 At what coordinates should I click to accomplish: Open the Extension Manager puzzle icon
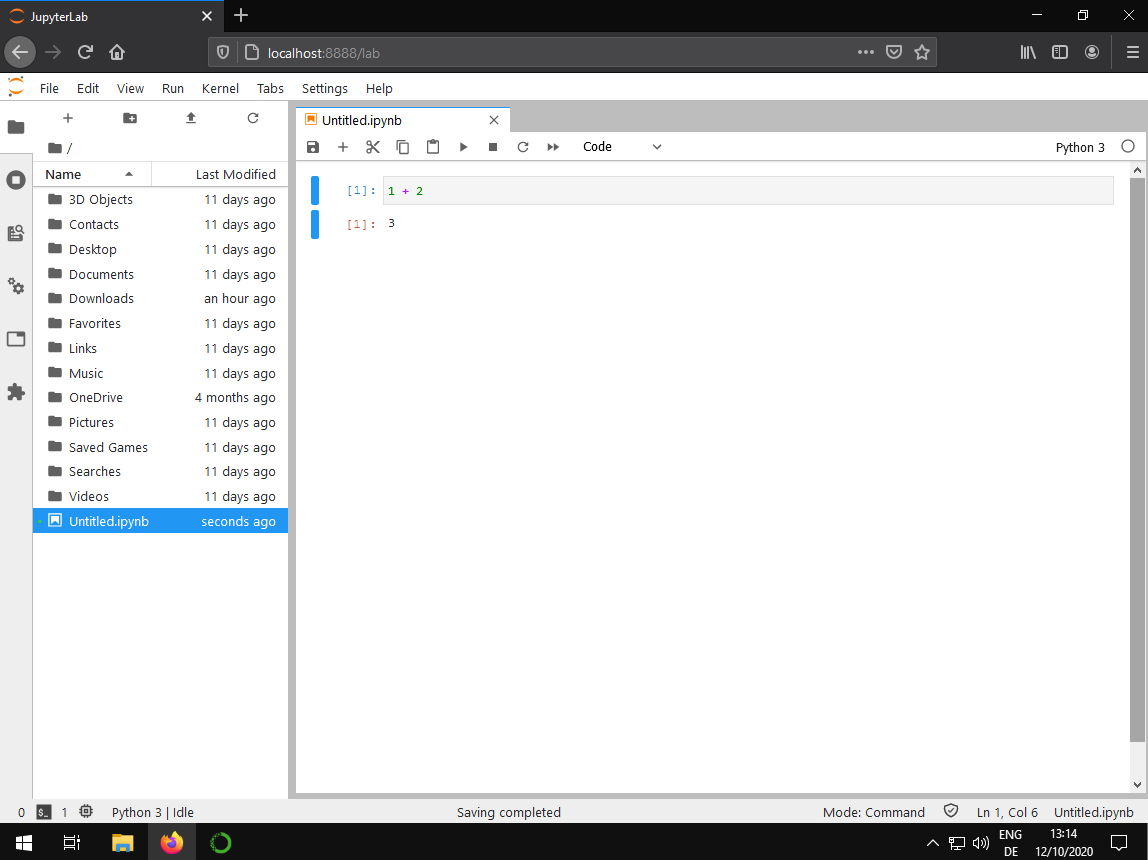(16, 392)
